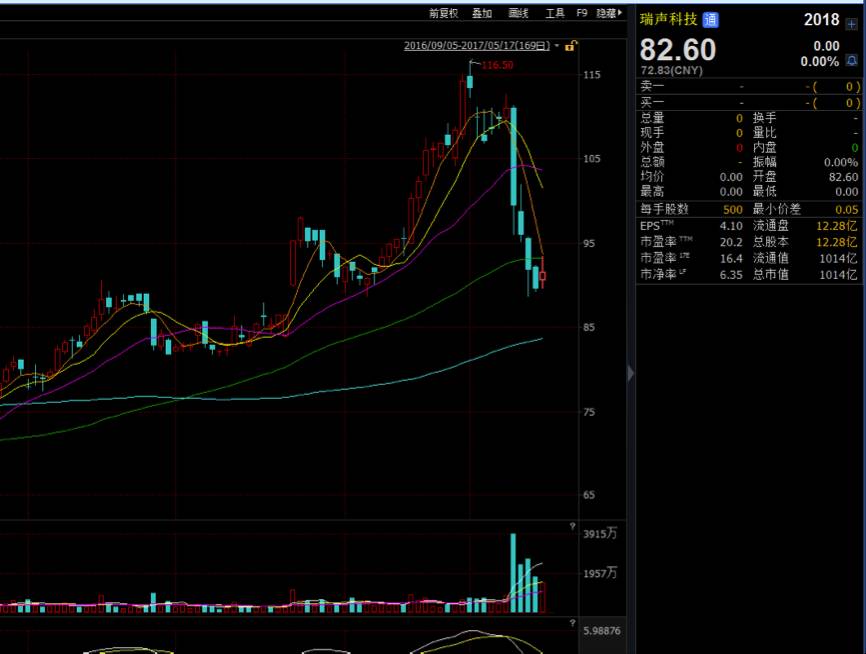The image size is (866, 654).
Task: Set a price alert with the bell icon
Action: pyautogui.click(x=852, y=60)
